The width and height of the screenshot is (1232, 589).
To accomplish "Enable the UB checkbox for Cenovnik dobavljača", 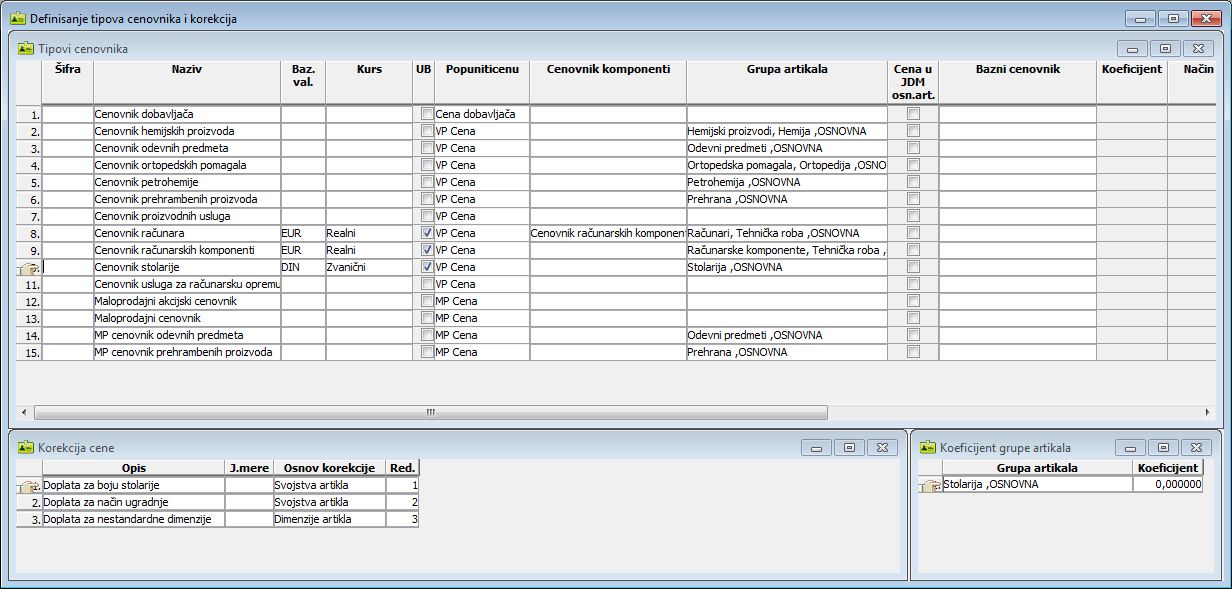I will [427, 114].
